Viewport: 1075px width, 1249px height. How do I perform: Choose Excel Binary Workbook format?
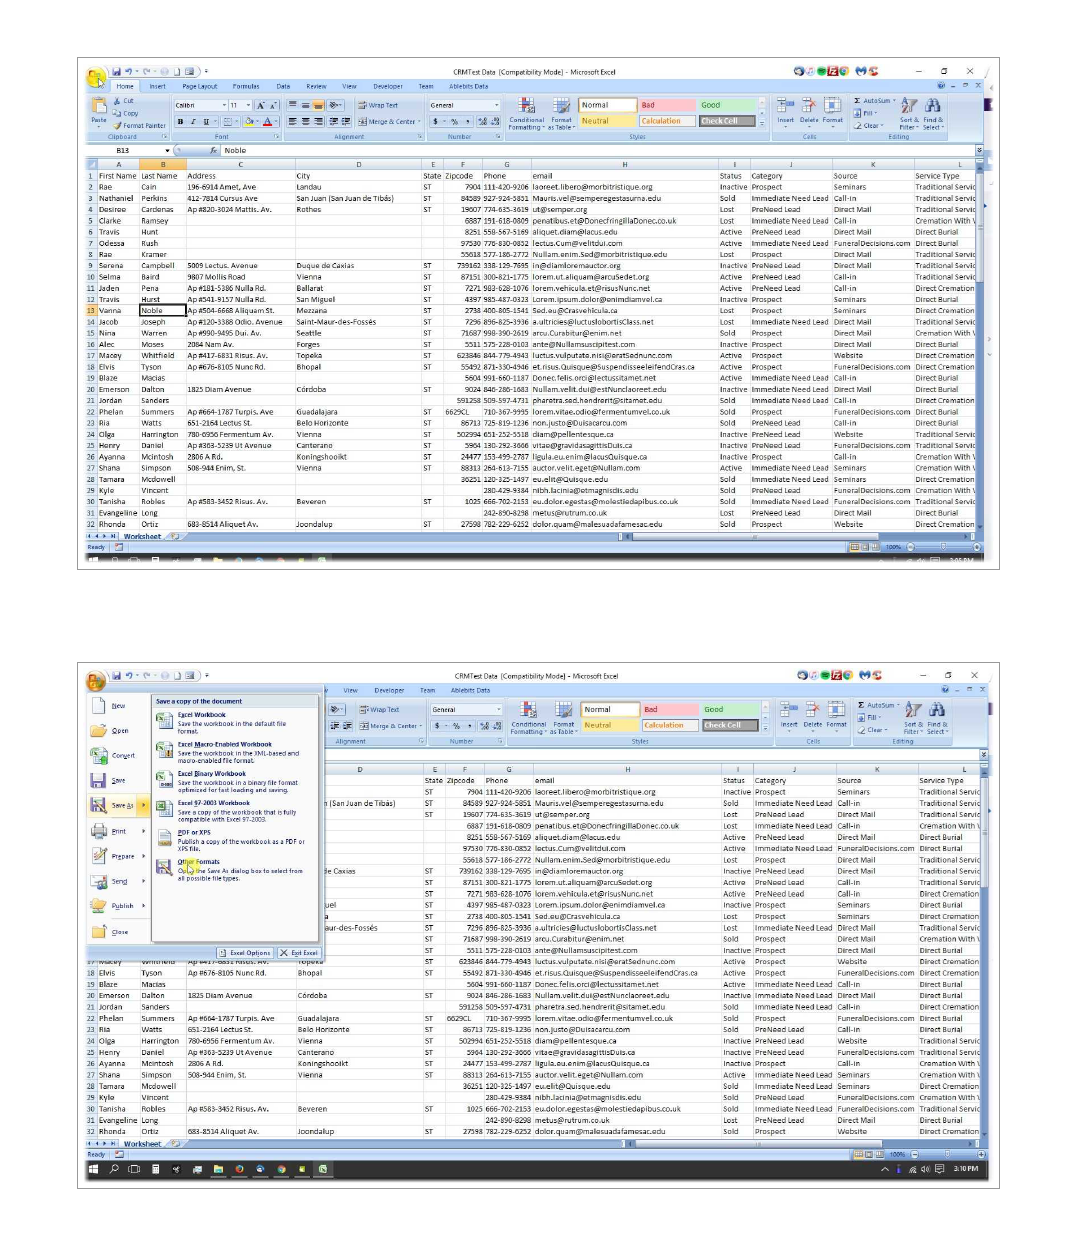pyautogui.click(x=211, y=774)
